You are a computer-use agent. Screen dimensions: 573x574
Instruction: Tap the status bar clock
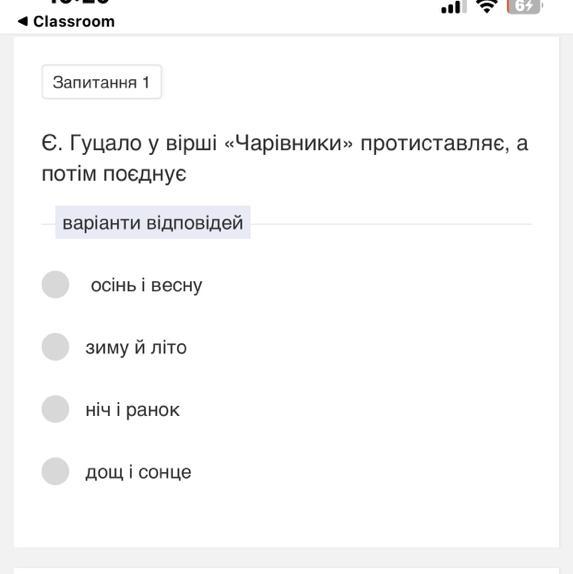79,2
